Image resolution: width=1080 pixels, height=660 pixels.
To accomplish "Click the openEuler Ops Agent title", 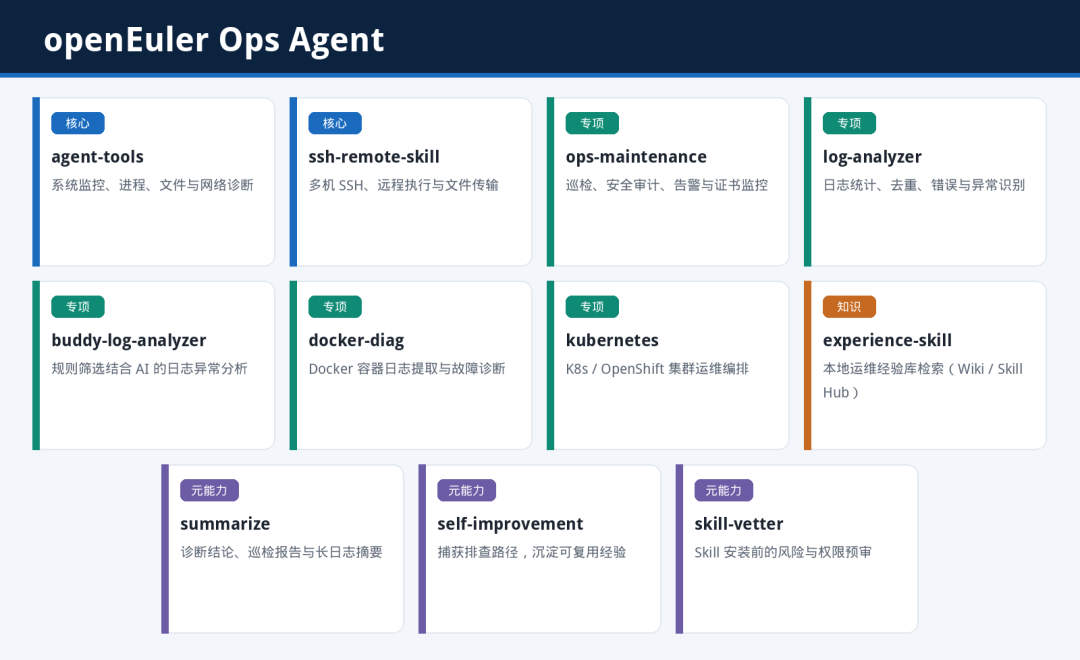I will click(x=214, y=40).
